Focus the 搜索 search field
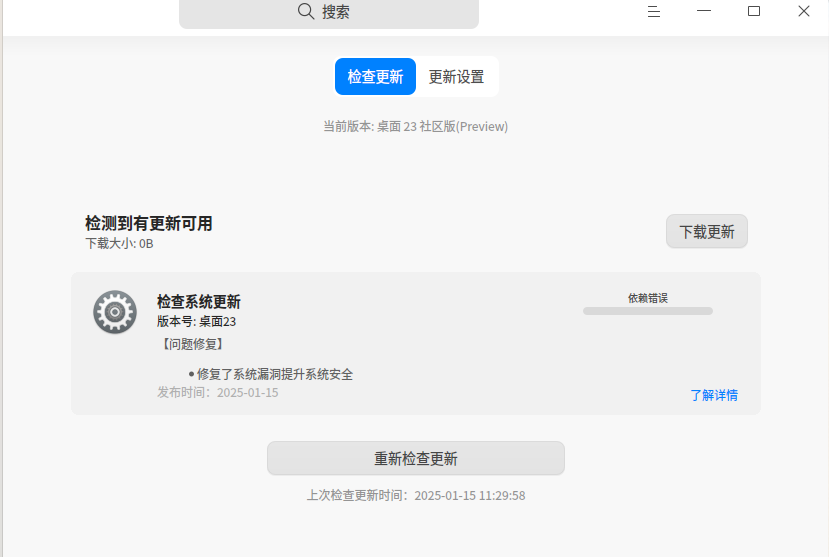Viewport: 829px width, 557px height. 329,13
